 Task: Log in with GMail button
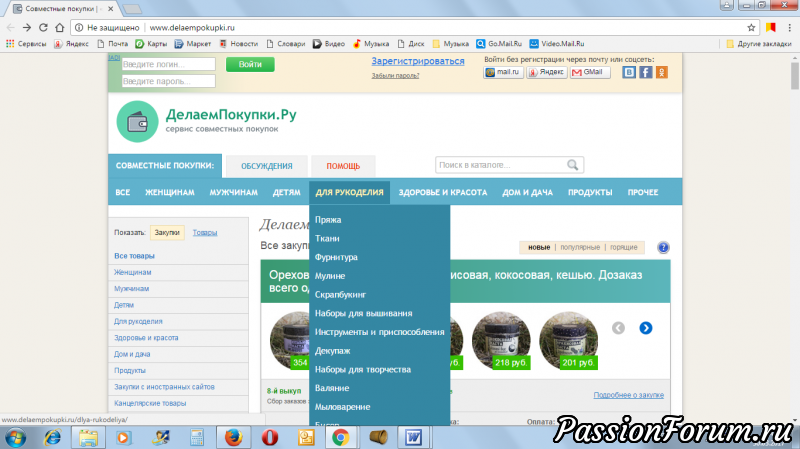click(590, 72)
